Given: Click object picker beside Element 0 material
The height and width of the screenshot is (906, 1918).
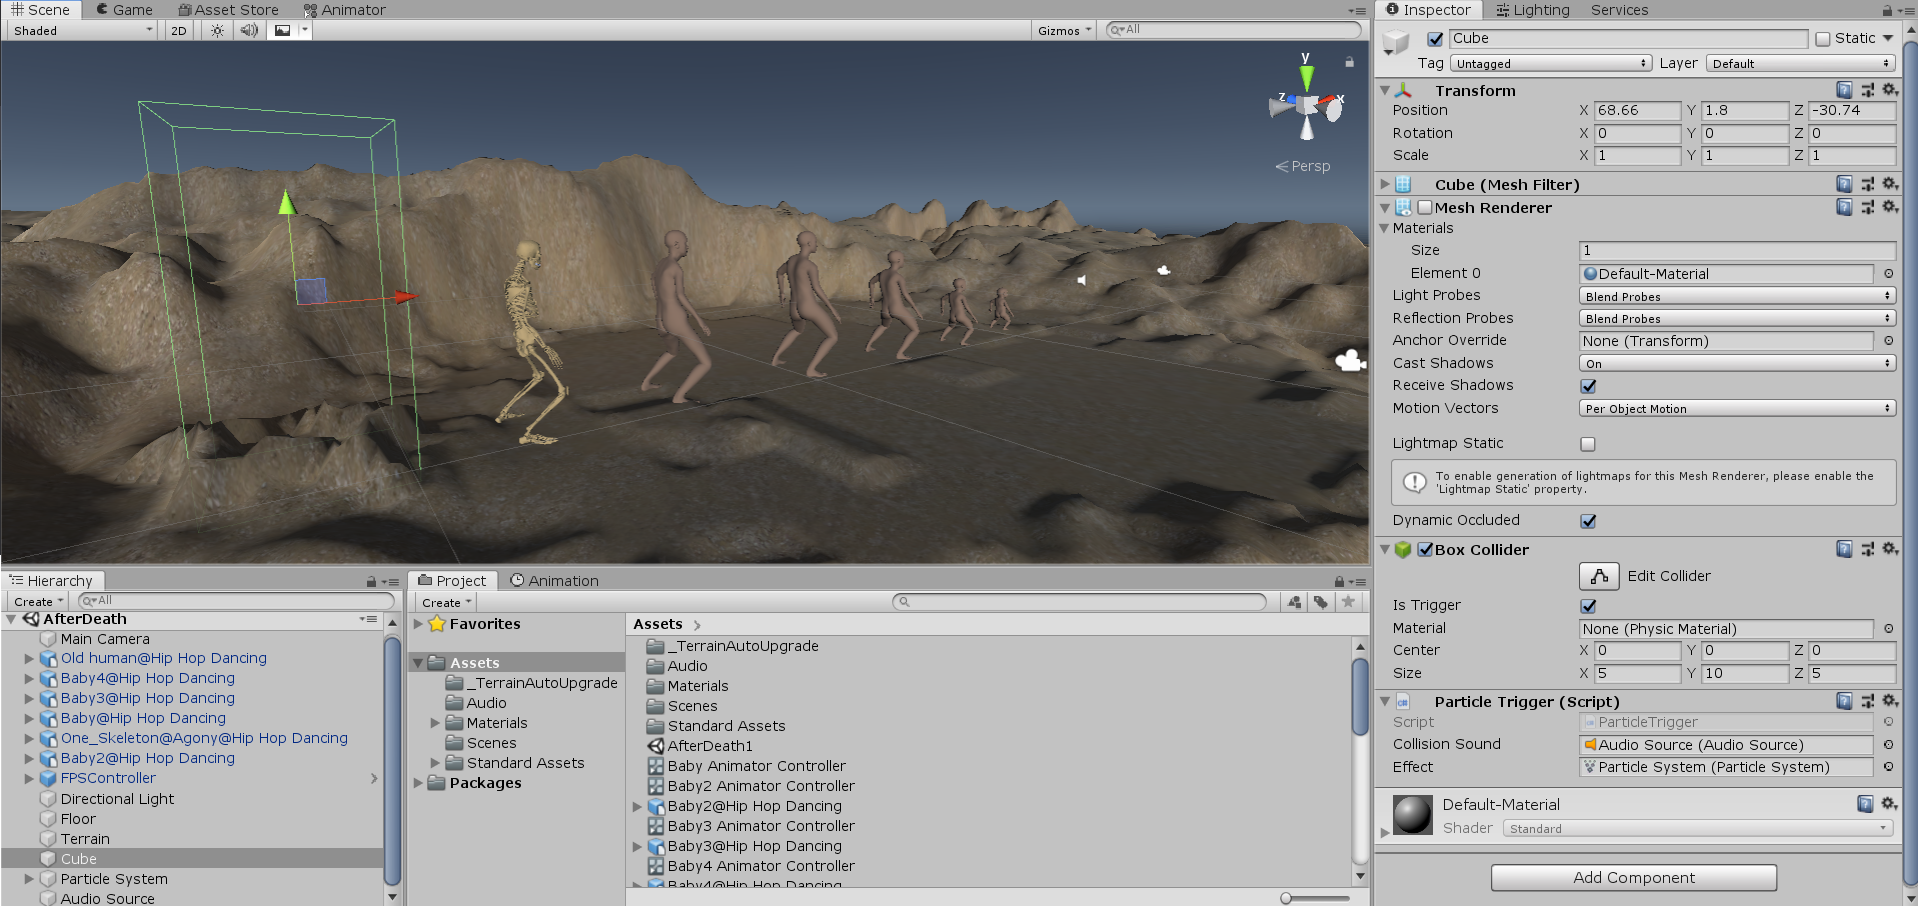Looking at the screenshot, I should 1888,274.
